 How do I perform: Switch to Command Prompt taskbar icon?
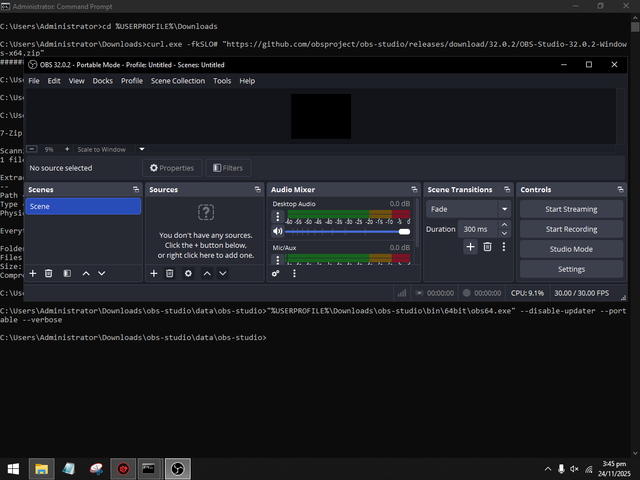[x=149, y=469]
